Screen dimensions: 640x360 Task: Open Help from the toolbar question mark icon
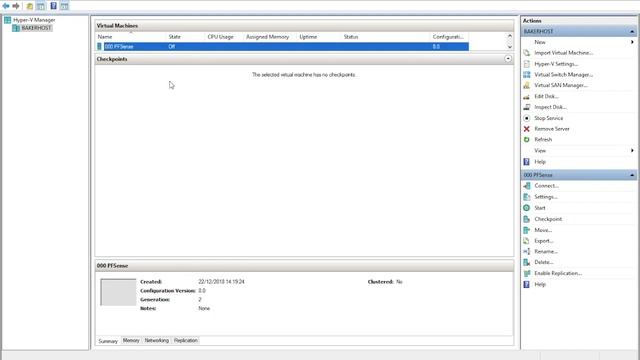tap(53, 6)
